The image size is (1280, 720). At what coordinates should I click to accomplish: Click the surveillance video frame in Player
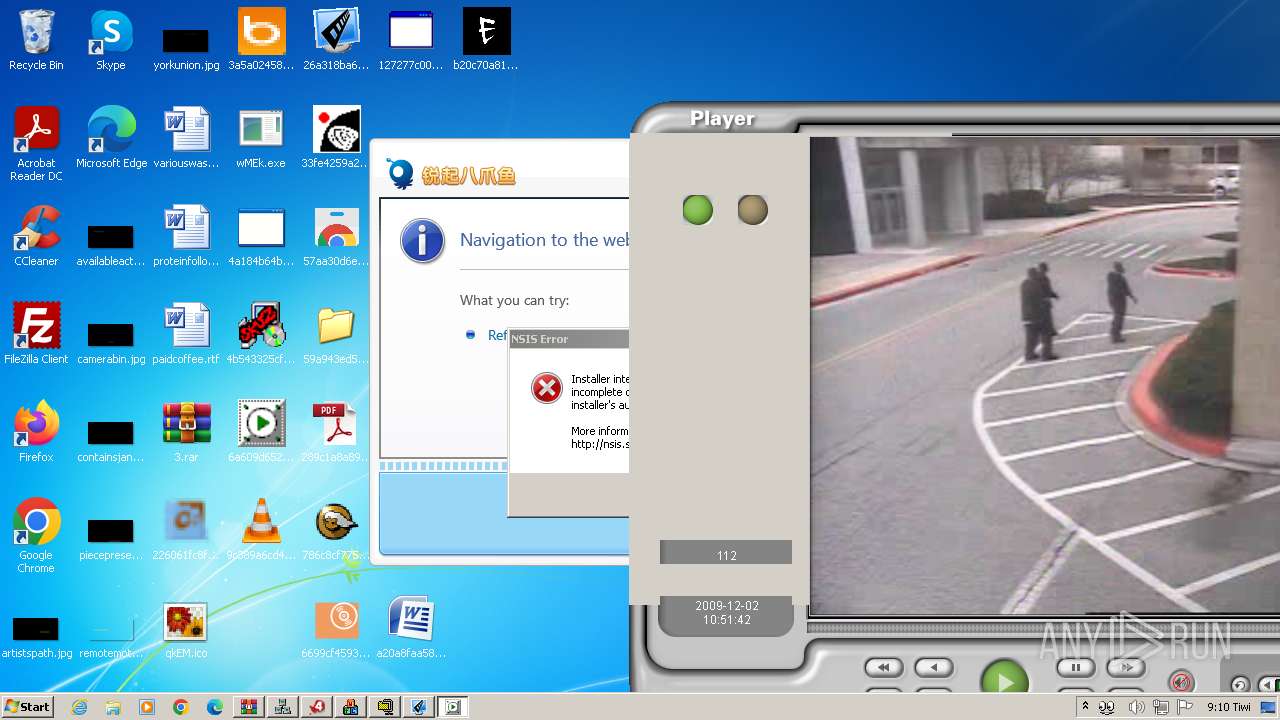tap(1044, 376)
